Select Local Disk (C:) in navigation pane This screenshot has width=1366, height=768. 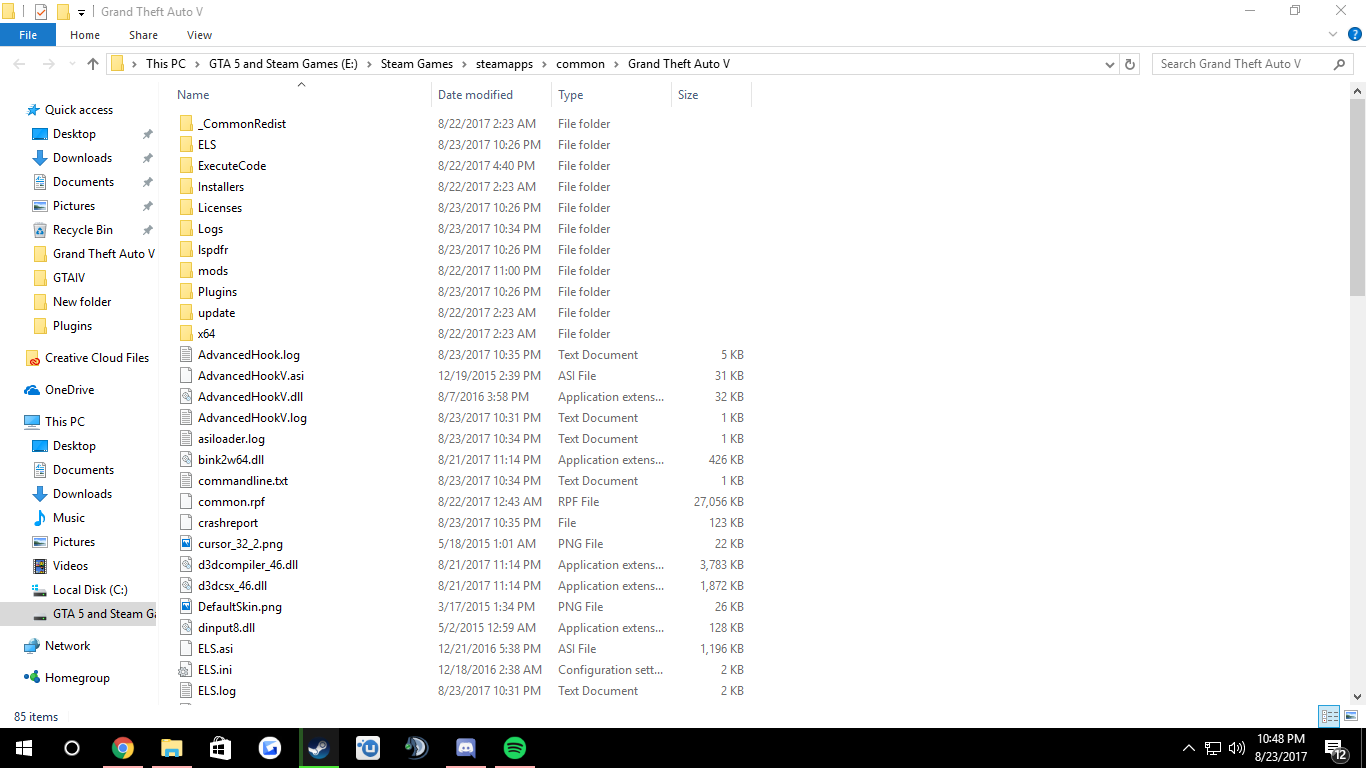coord(90,590)
